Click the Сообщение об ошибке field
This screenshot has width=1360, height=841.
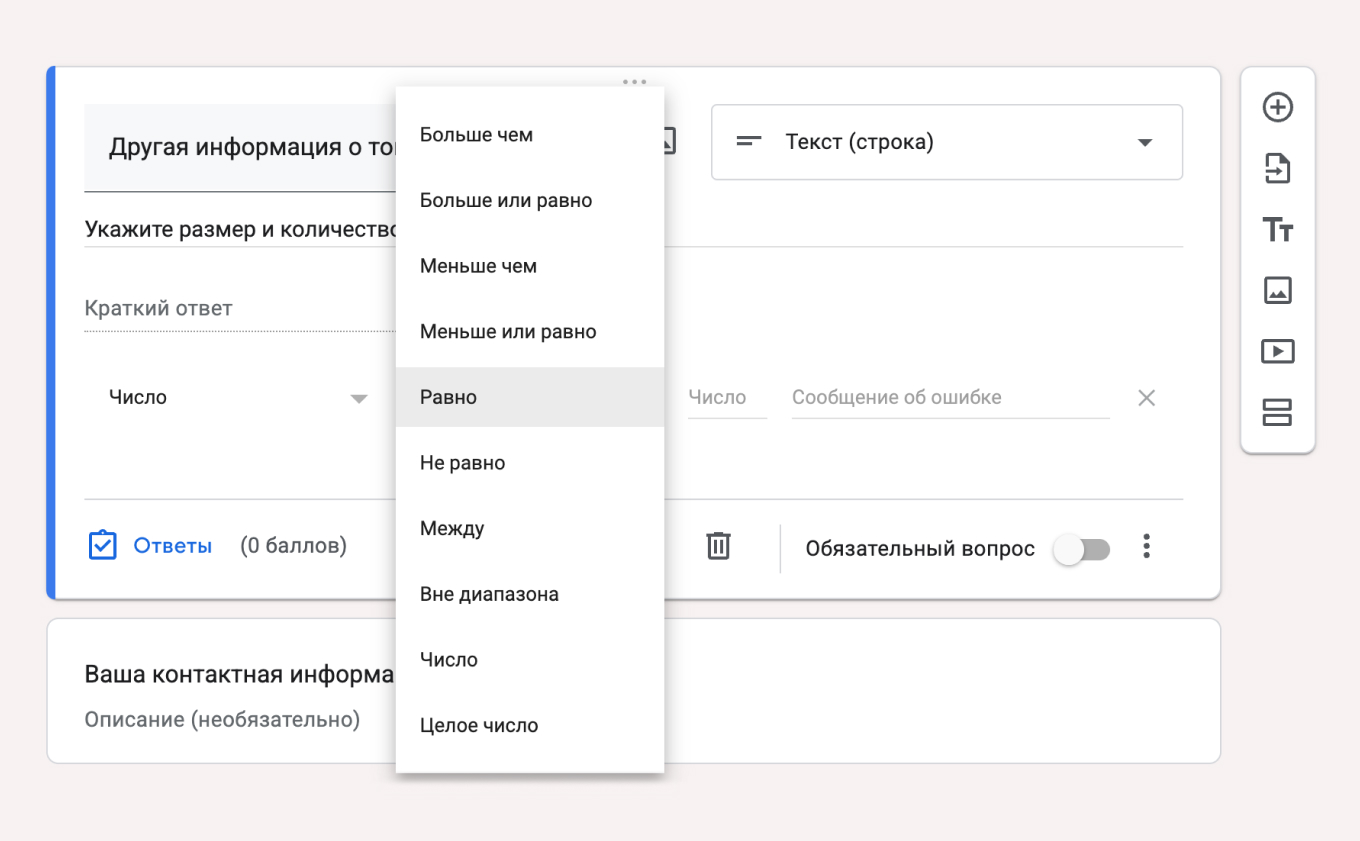tap(950, 398)
